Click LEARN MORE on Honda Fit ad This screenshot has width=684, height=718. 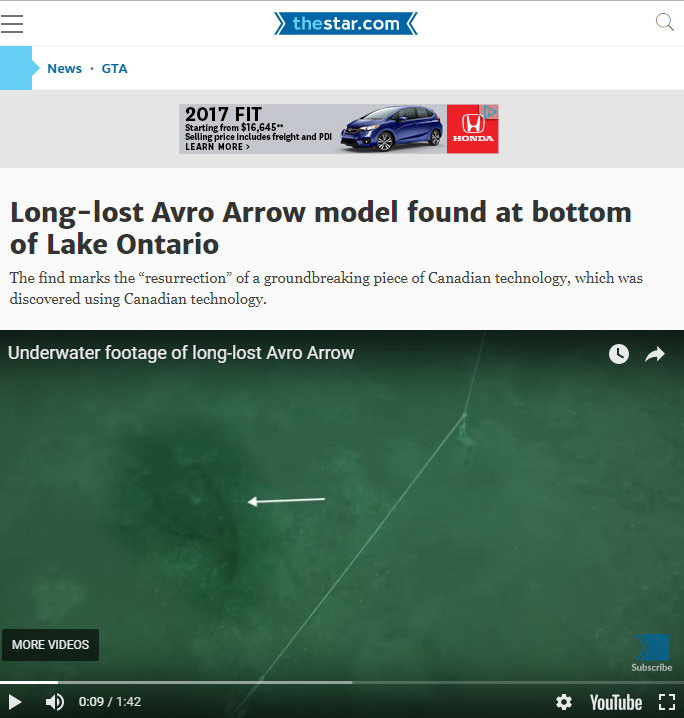(x=217, y=147)
